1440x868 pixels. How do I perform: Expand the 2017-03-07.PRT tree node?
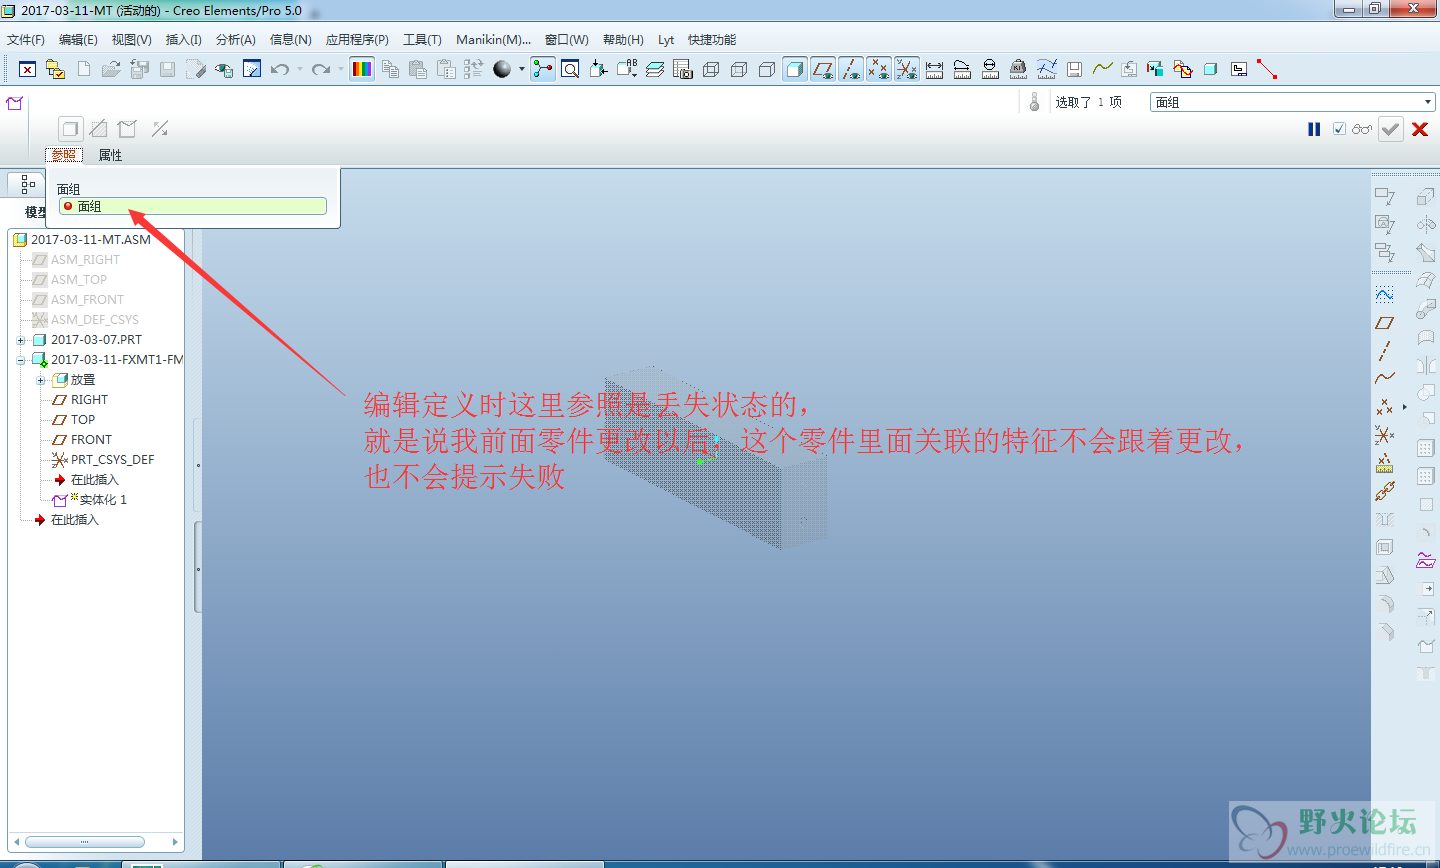[21, 340]
